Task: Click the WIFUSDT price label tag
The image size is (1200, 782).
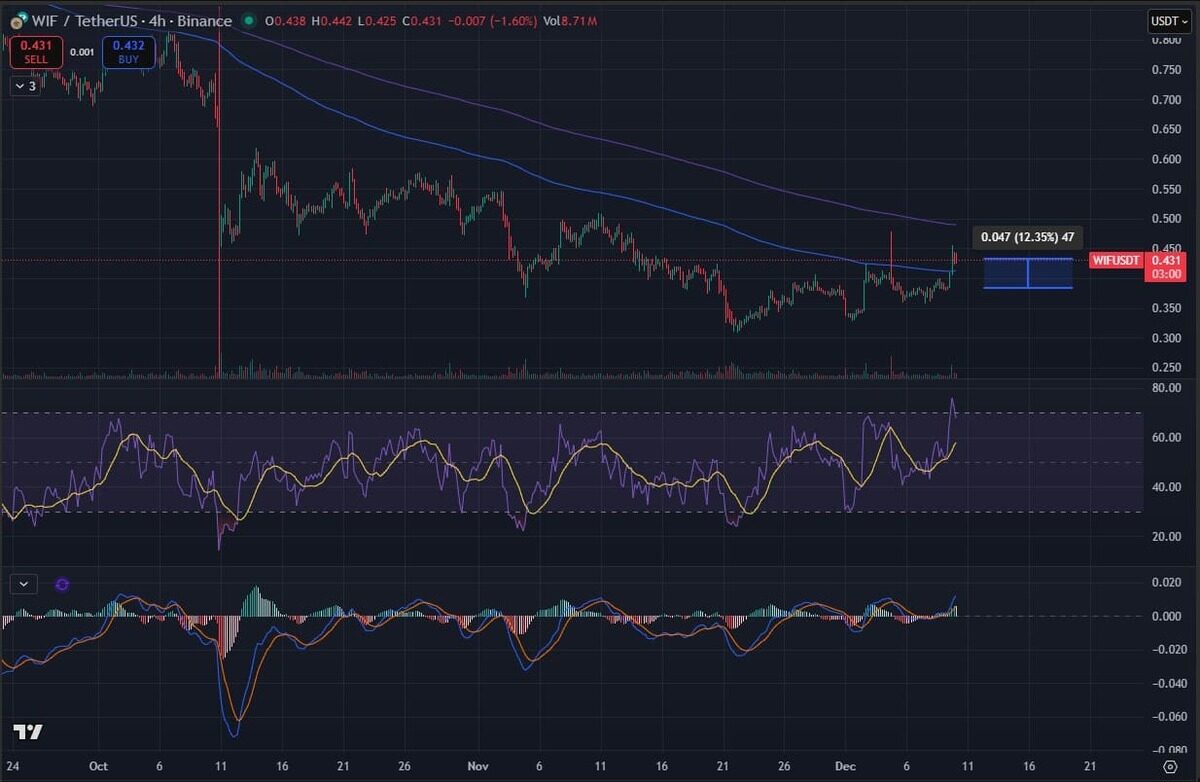Action: pos(1116,261)
